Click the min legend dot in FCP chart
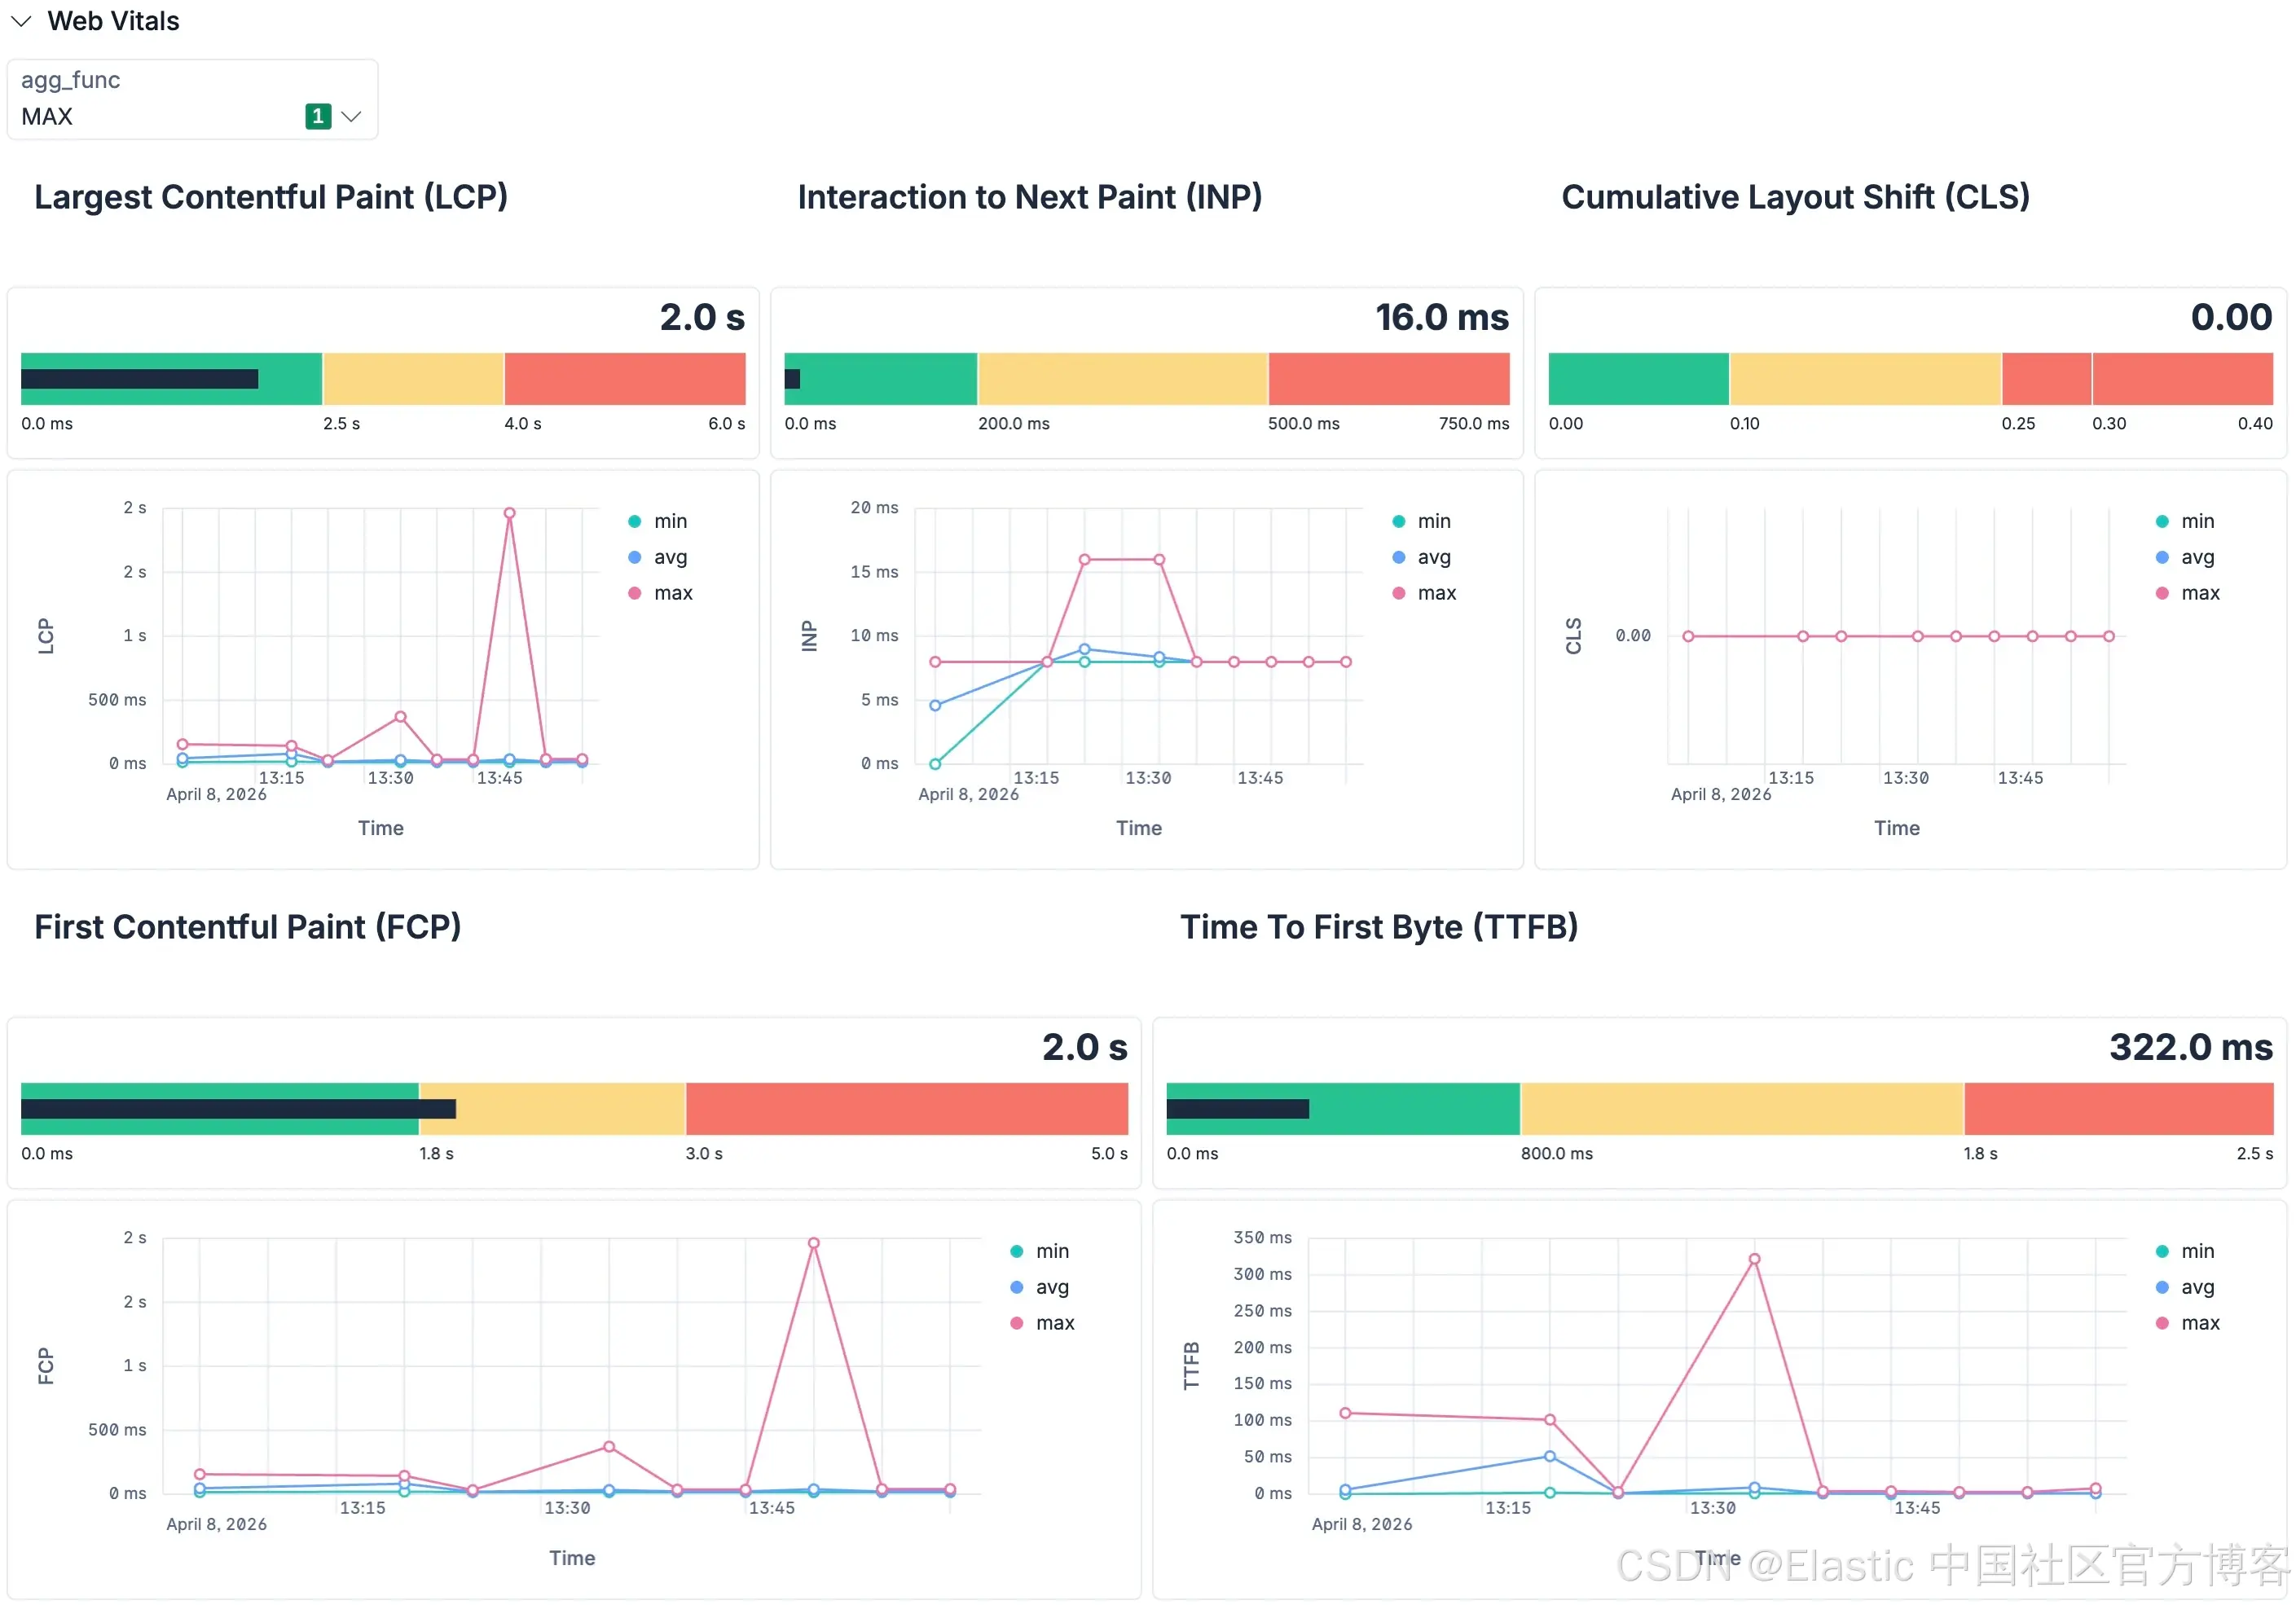 1017,1251
